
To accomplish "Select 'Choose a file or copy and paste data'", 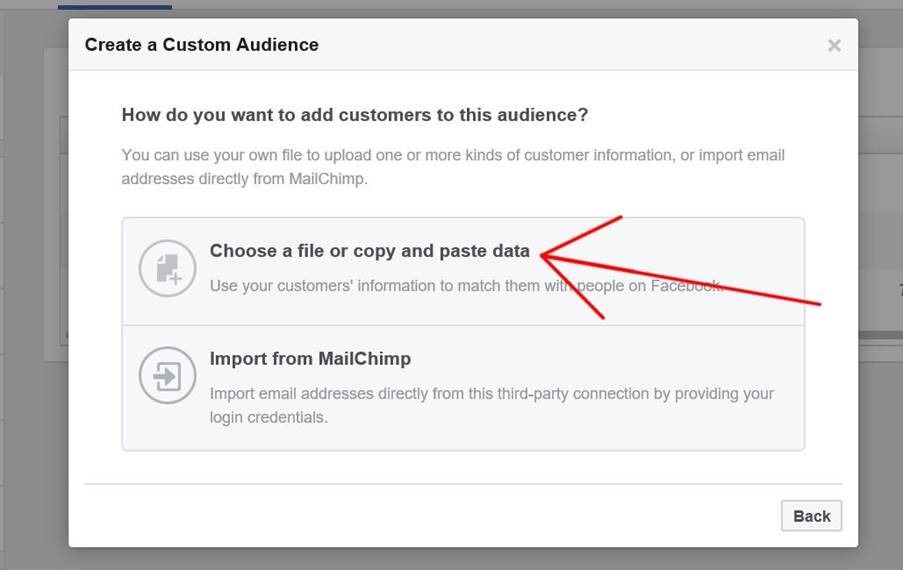I will point(369,251).
